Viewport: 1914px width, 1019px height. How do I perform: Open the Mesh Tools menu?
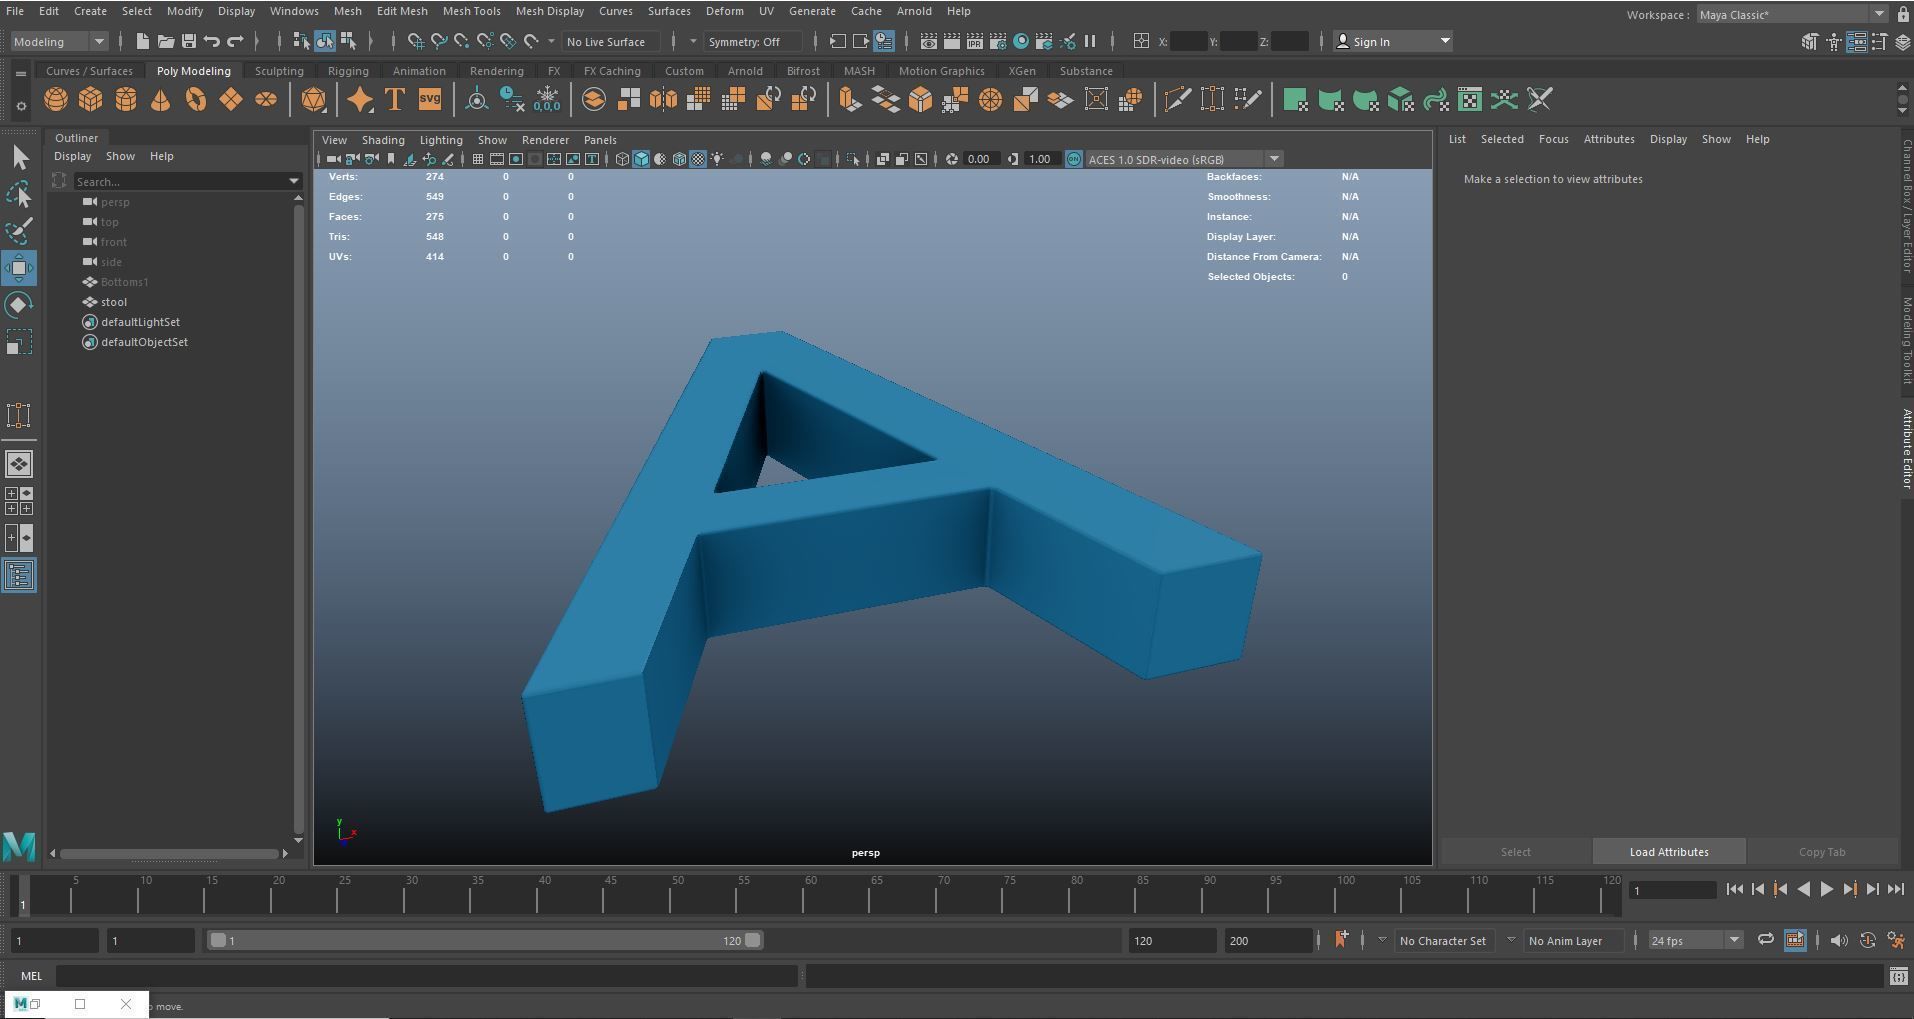point(471,11)
